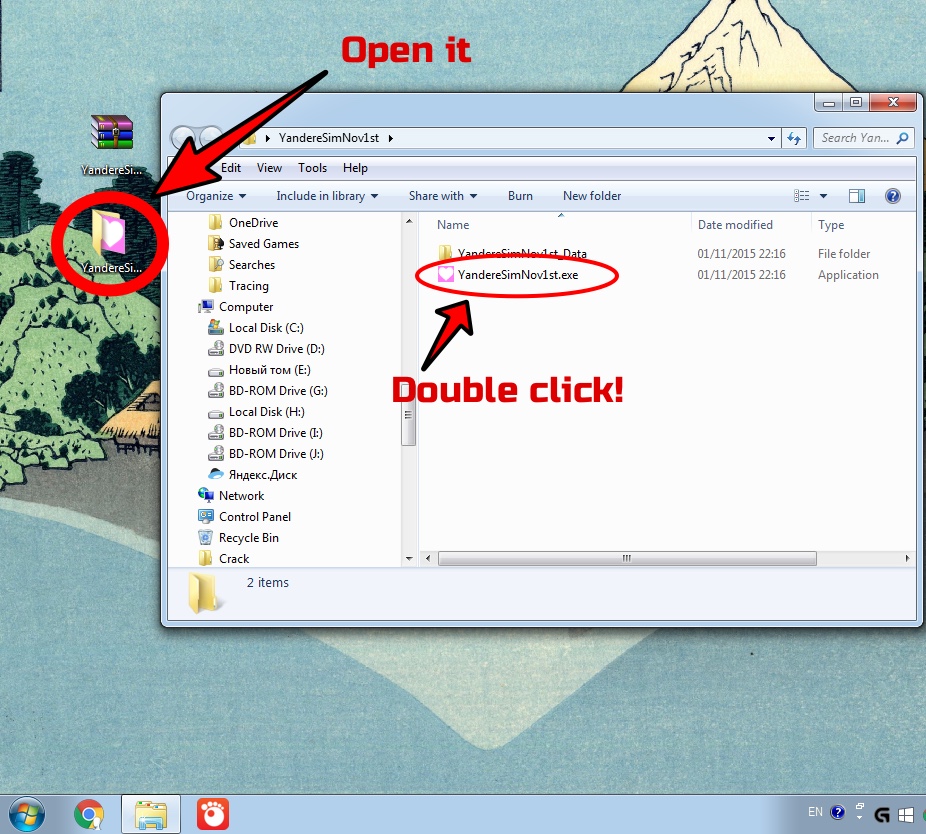
Task: Click the file list scroll right arrow
Action: (908, 558)
